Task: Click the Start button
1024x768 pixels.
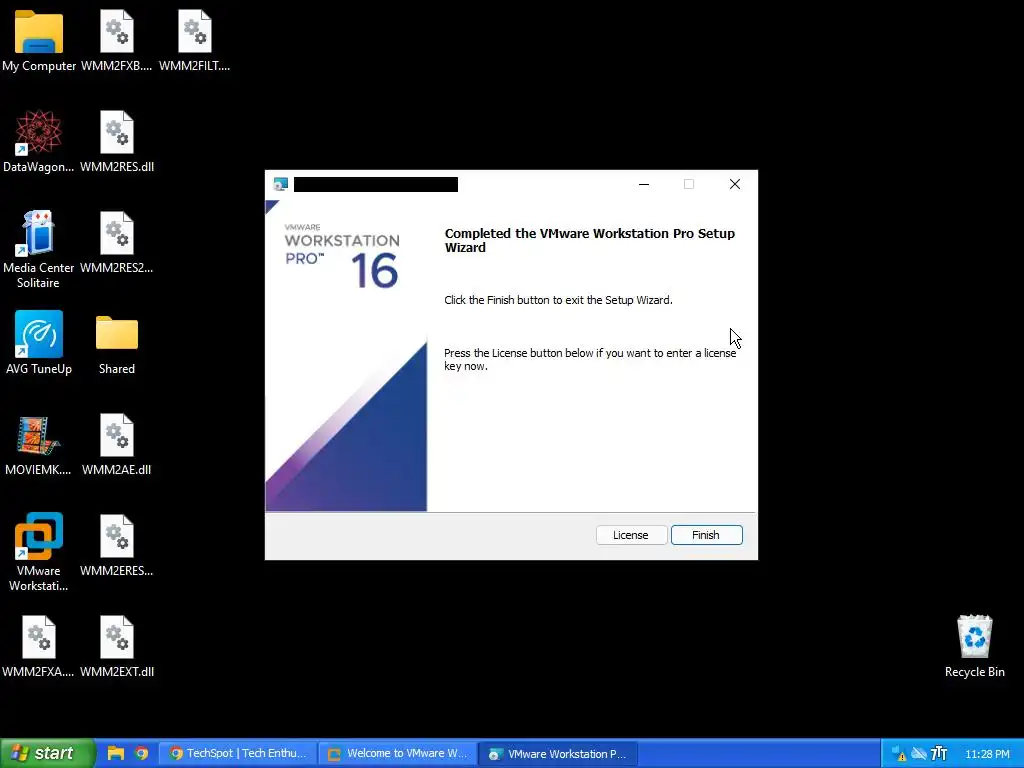Action: 47,753
